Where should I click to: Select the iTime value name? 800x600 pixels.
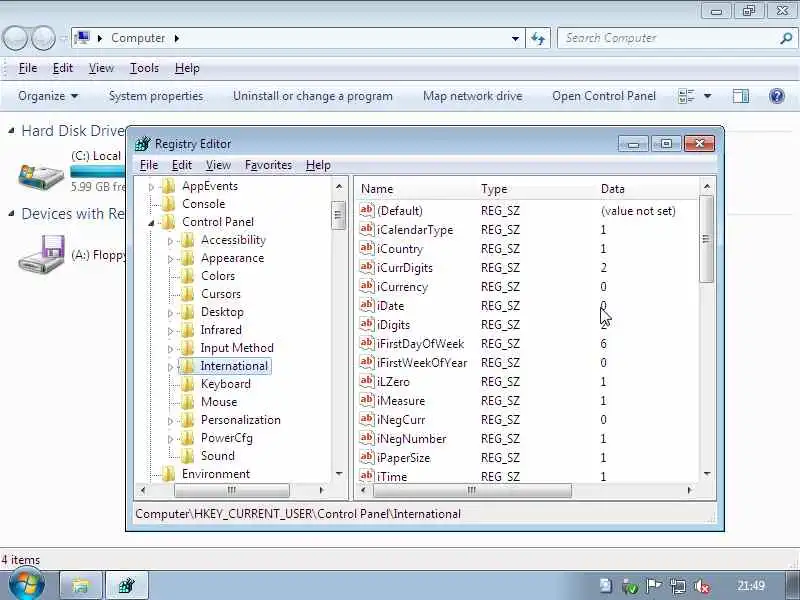point(392,477)
